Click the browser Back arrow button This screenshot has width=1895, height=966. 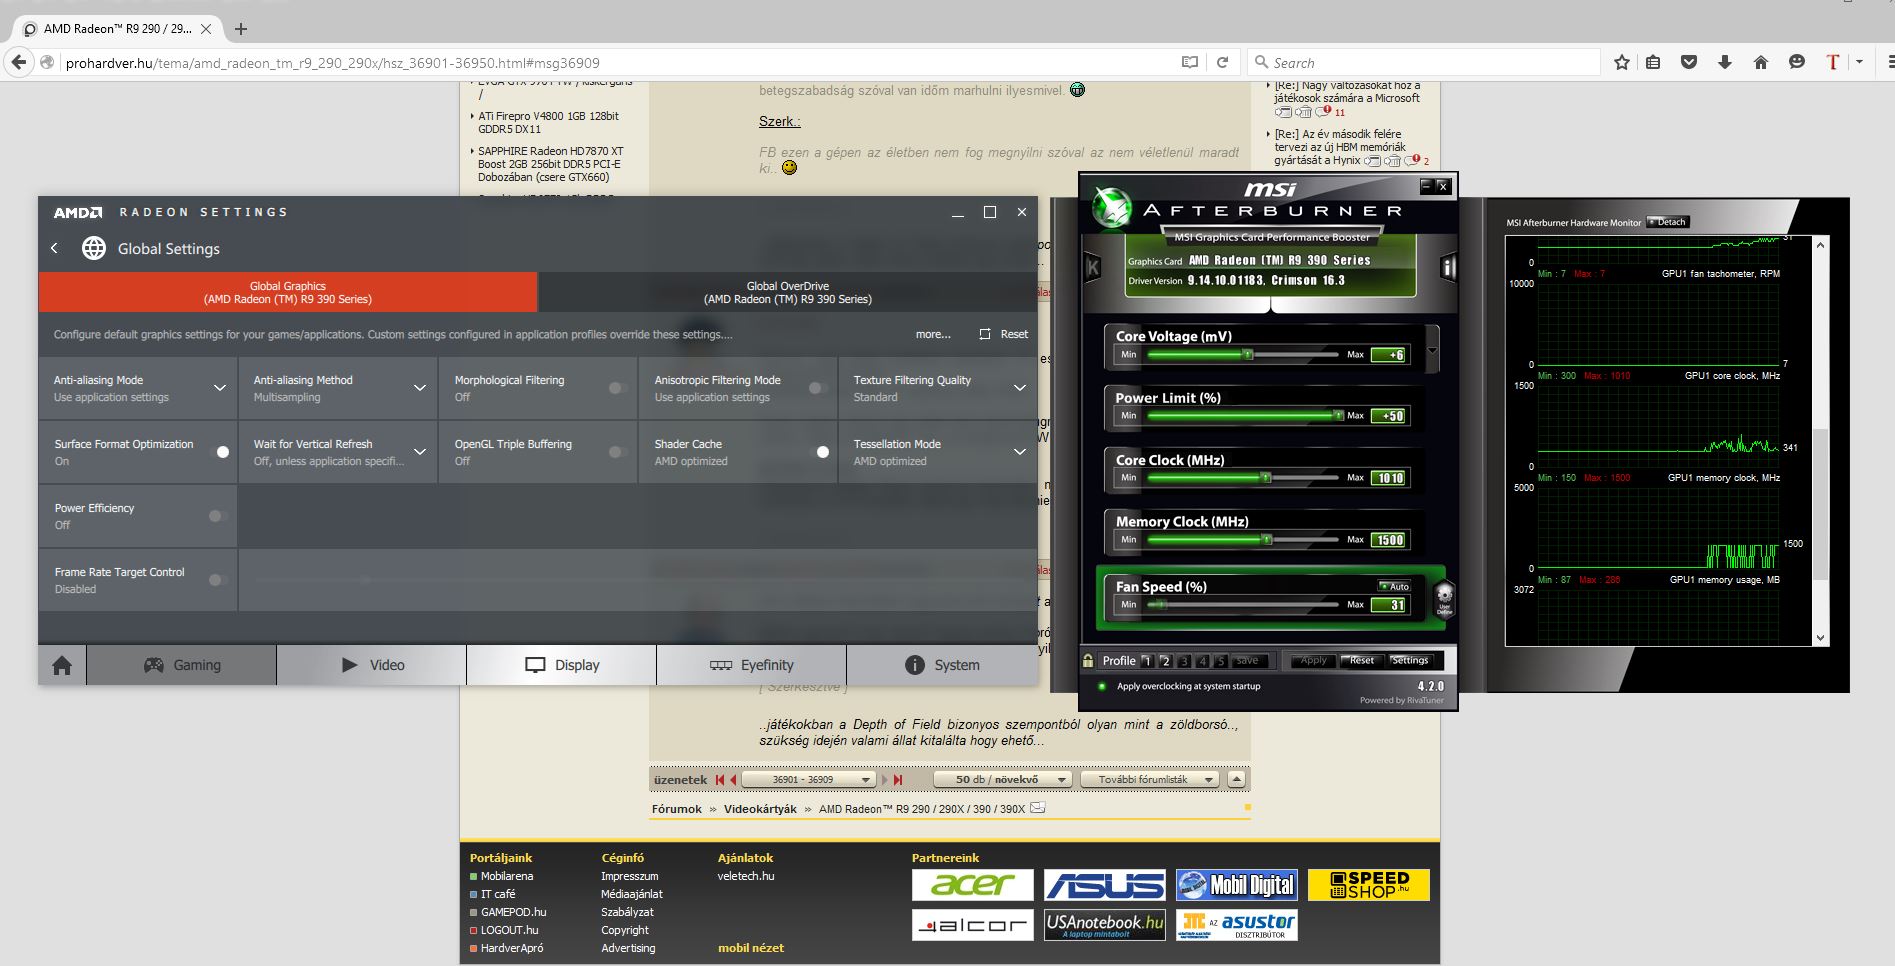pos(18,62)
